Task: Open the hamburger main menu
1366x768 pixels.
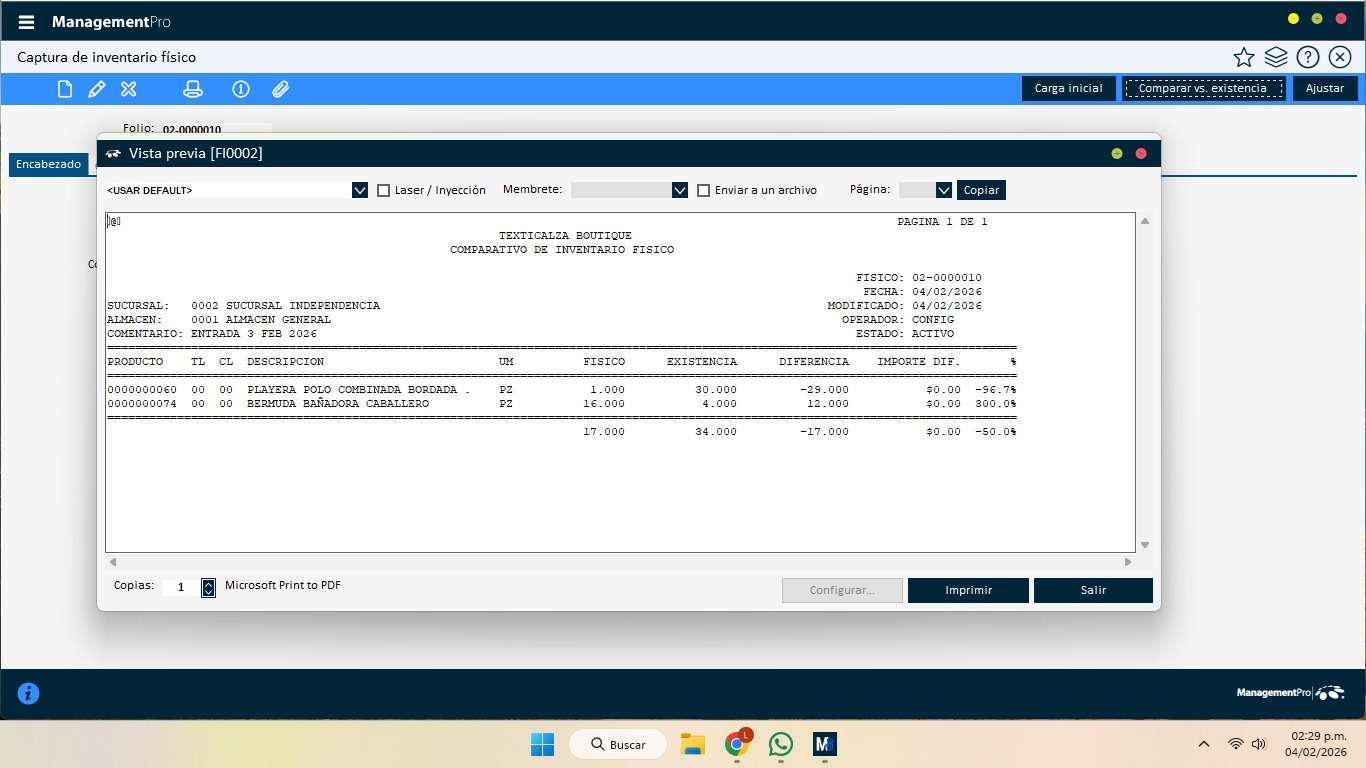Action: point(26,22)
